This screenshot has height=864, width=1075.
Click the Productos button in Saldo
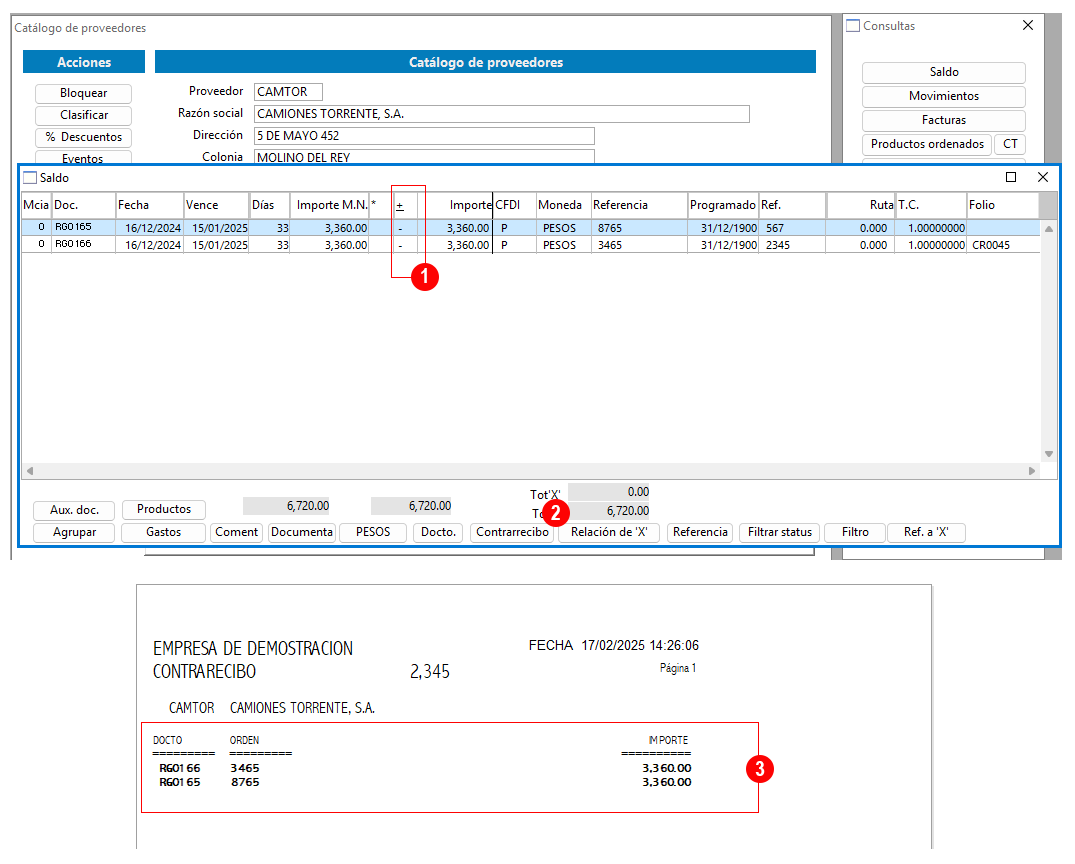(164, 509)
